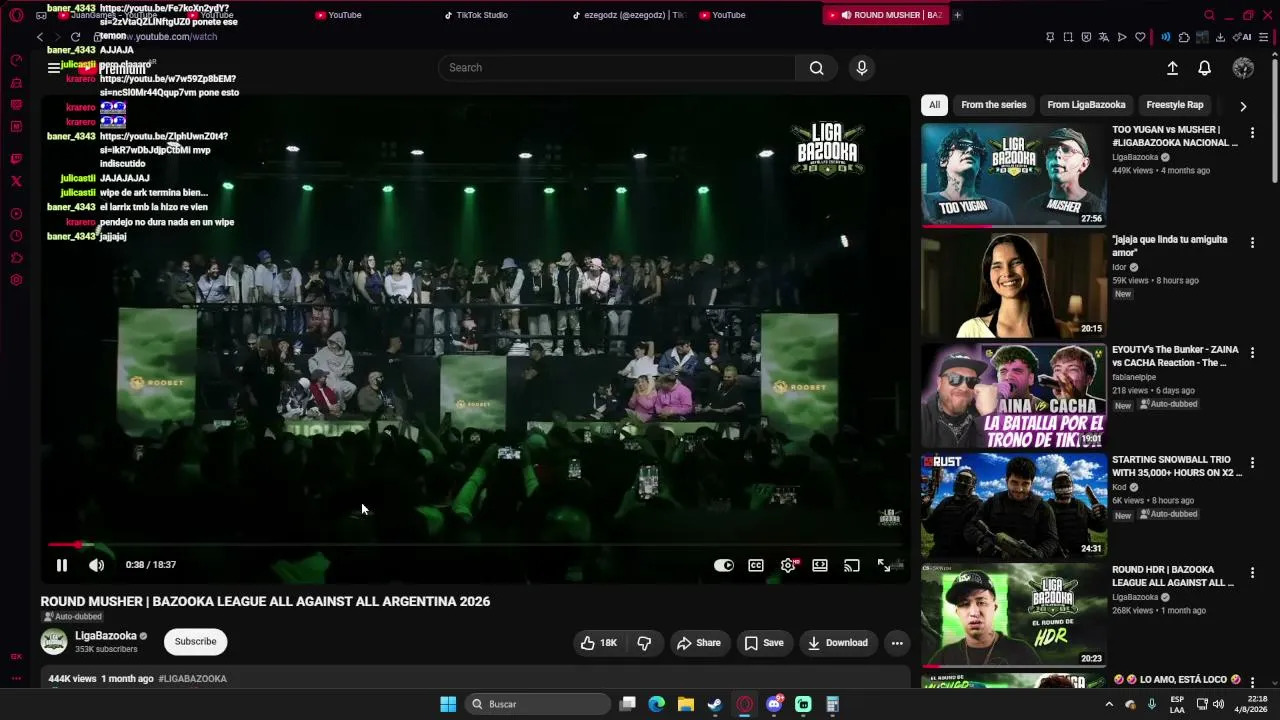The width and height of the screenshot is (1280, 720).
Task: Open video player settings gear
Action: (x=788, y=565)
